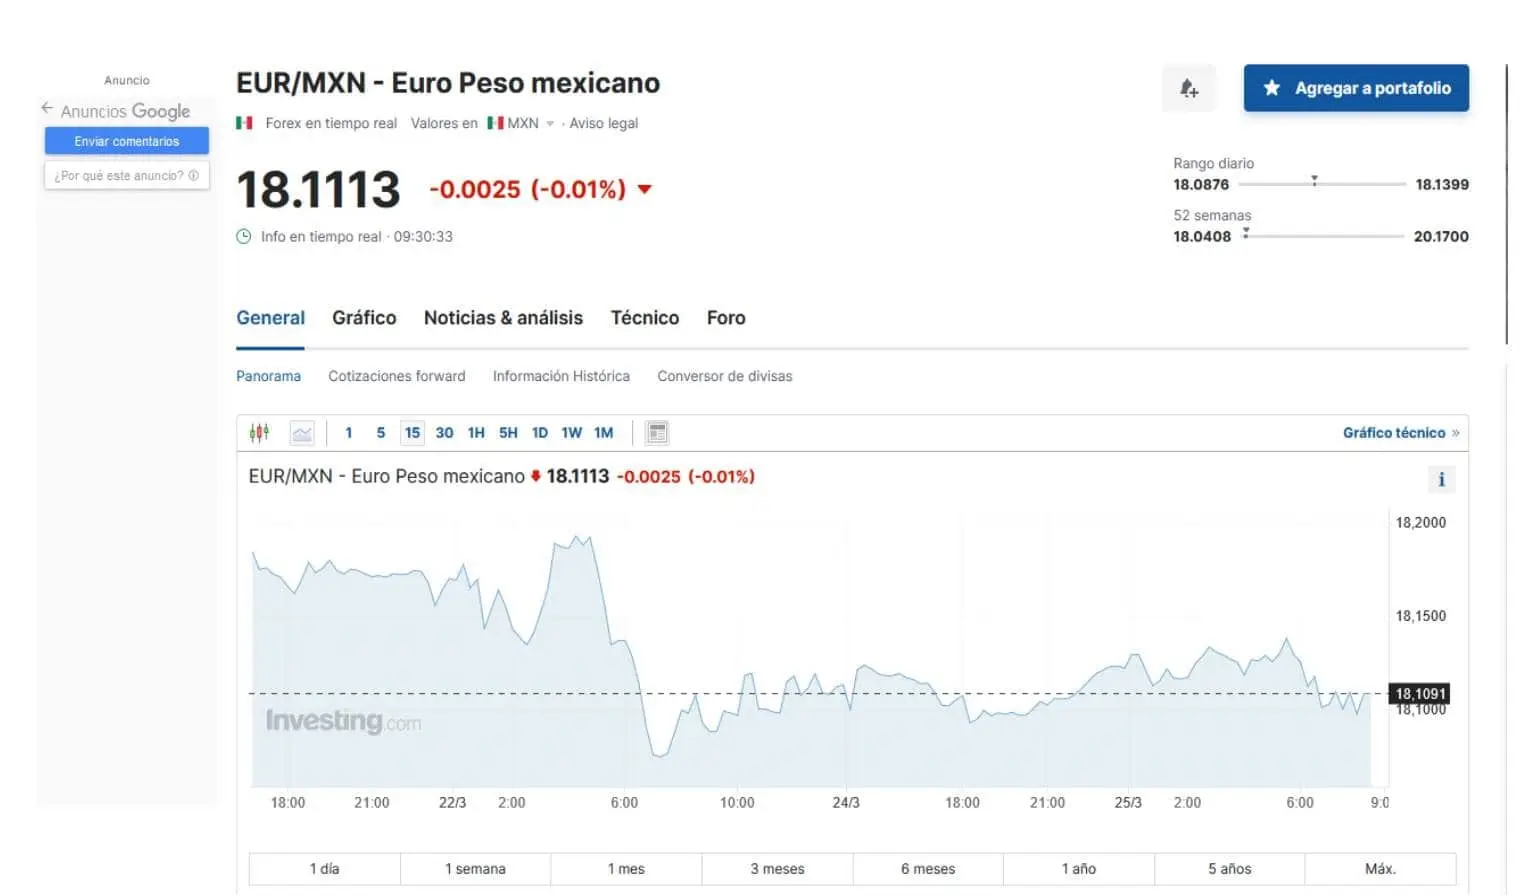Open the Aviso legal link
This screenshot has height=896, width=1537.
click(x=604, y=123)
